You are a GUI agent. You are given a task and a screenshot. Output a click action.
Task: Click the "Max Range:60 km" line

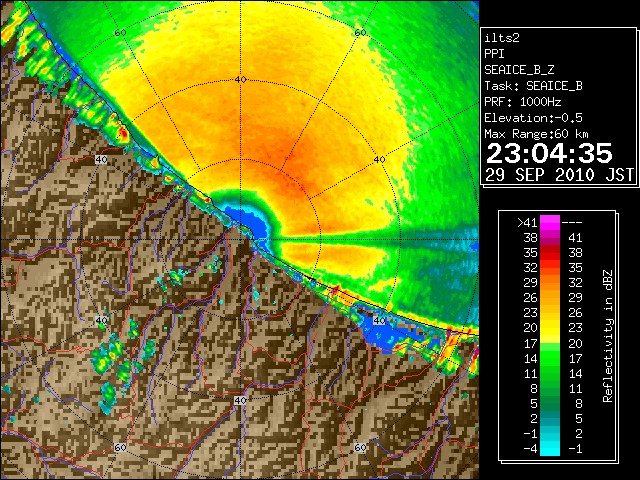coord(536,134)
